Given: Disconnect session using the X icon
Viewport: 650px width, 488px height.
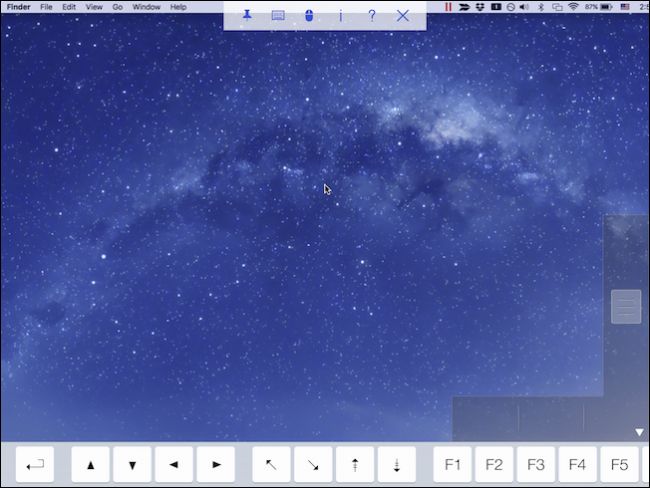Looking at the screenshot, I should (x=402, y=15).
